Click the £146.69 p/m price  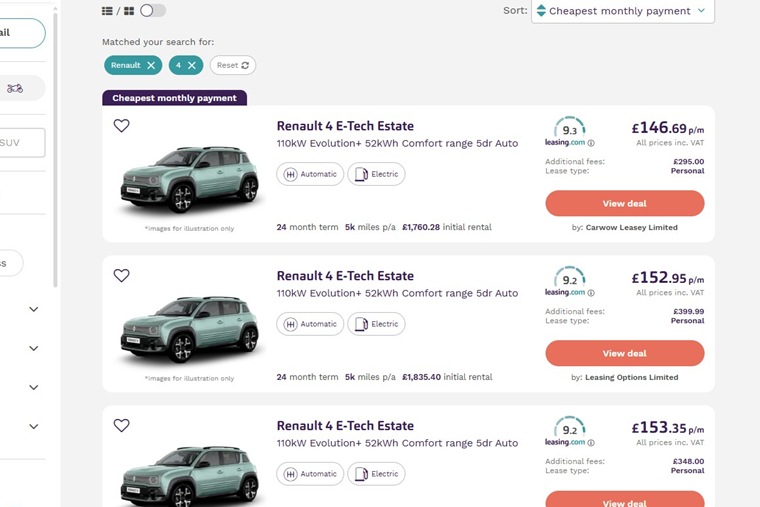[668, 128]
